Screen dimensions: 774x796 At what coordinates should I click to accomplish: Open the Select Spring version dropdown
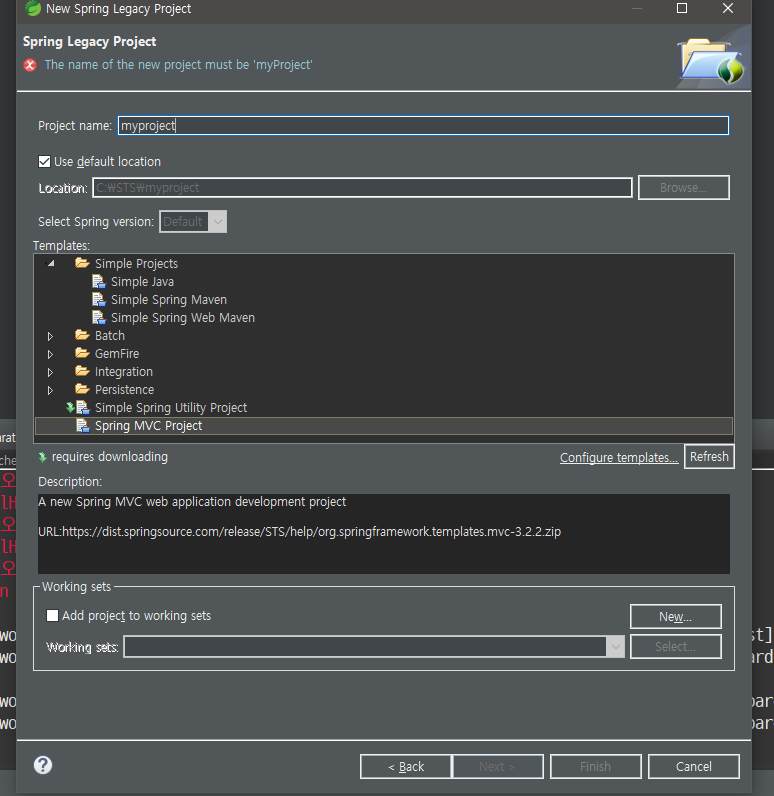193,222
